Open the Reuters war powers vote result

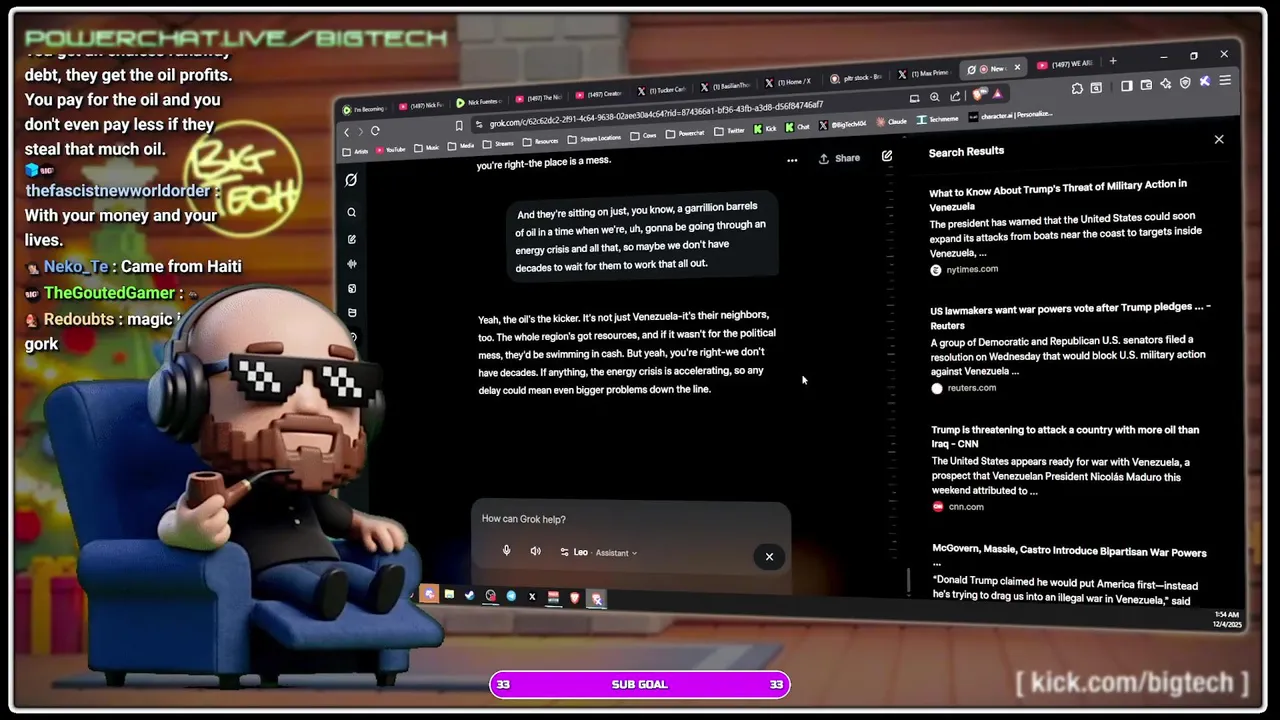(1070, 347)
